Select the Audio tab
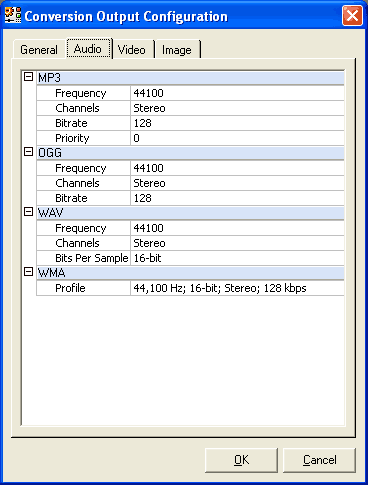This screenshot has height=485, width=368. pos(88,49)
